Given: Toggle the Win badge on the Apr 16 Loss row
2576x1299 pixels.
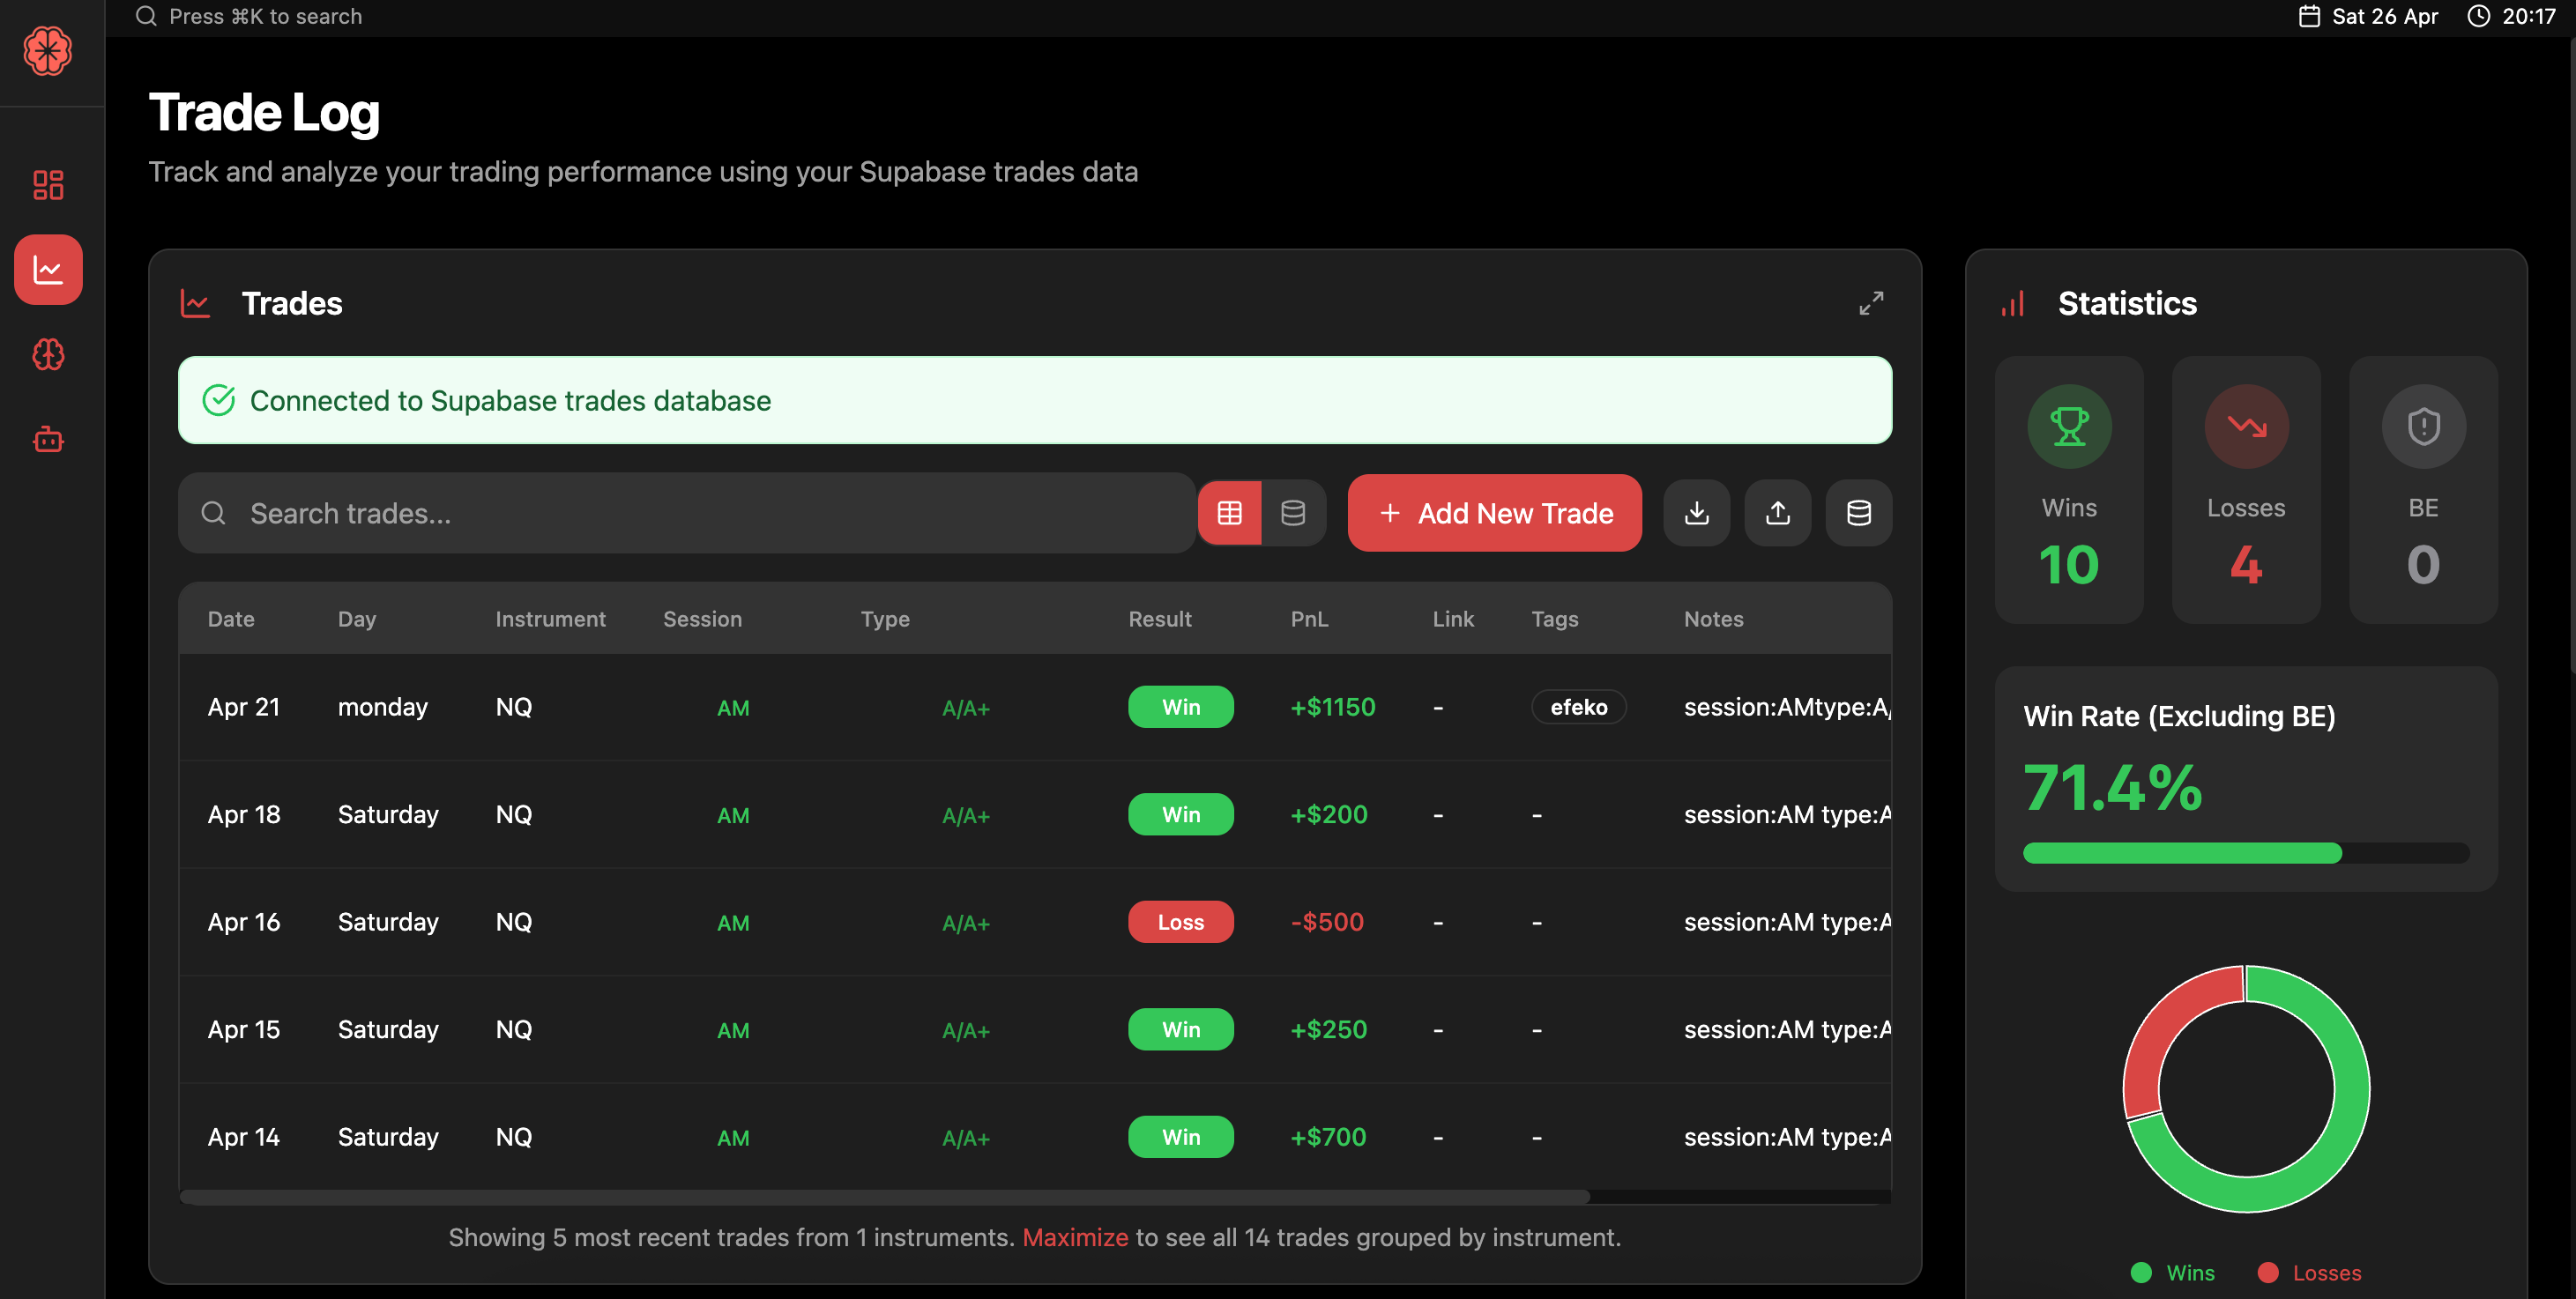Looking at the screenshot, I should tap(1180, 921).
